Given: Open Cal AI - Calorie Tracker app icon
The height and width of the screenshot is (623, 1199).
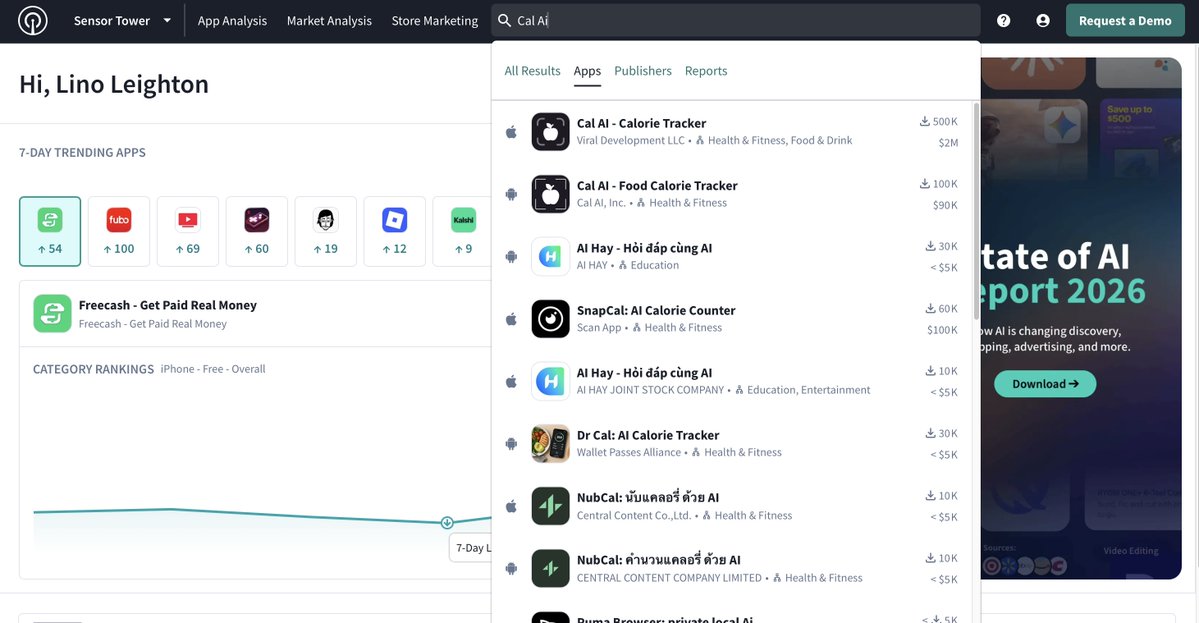Looking at the screenshot, I should pos(551,131).
